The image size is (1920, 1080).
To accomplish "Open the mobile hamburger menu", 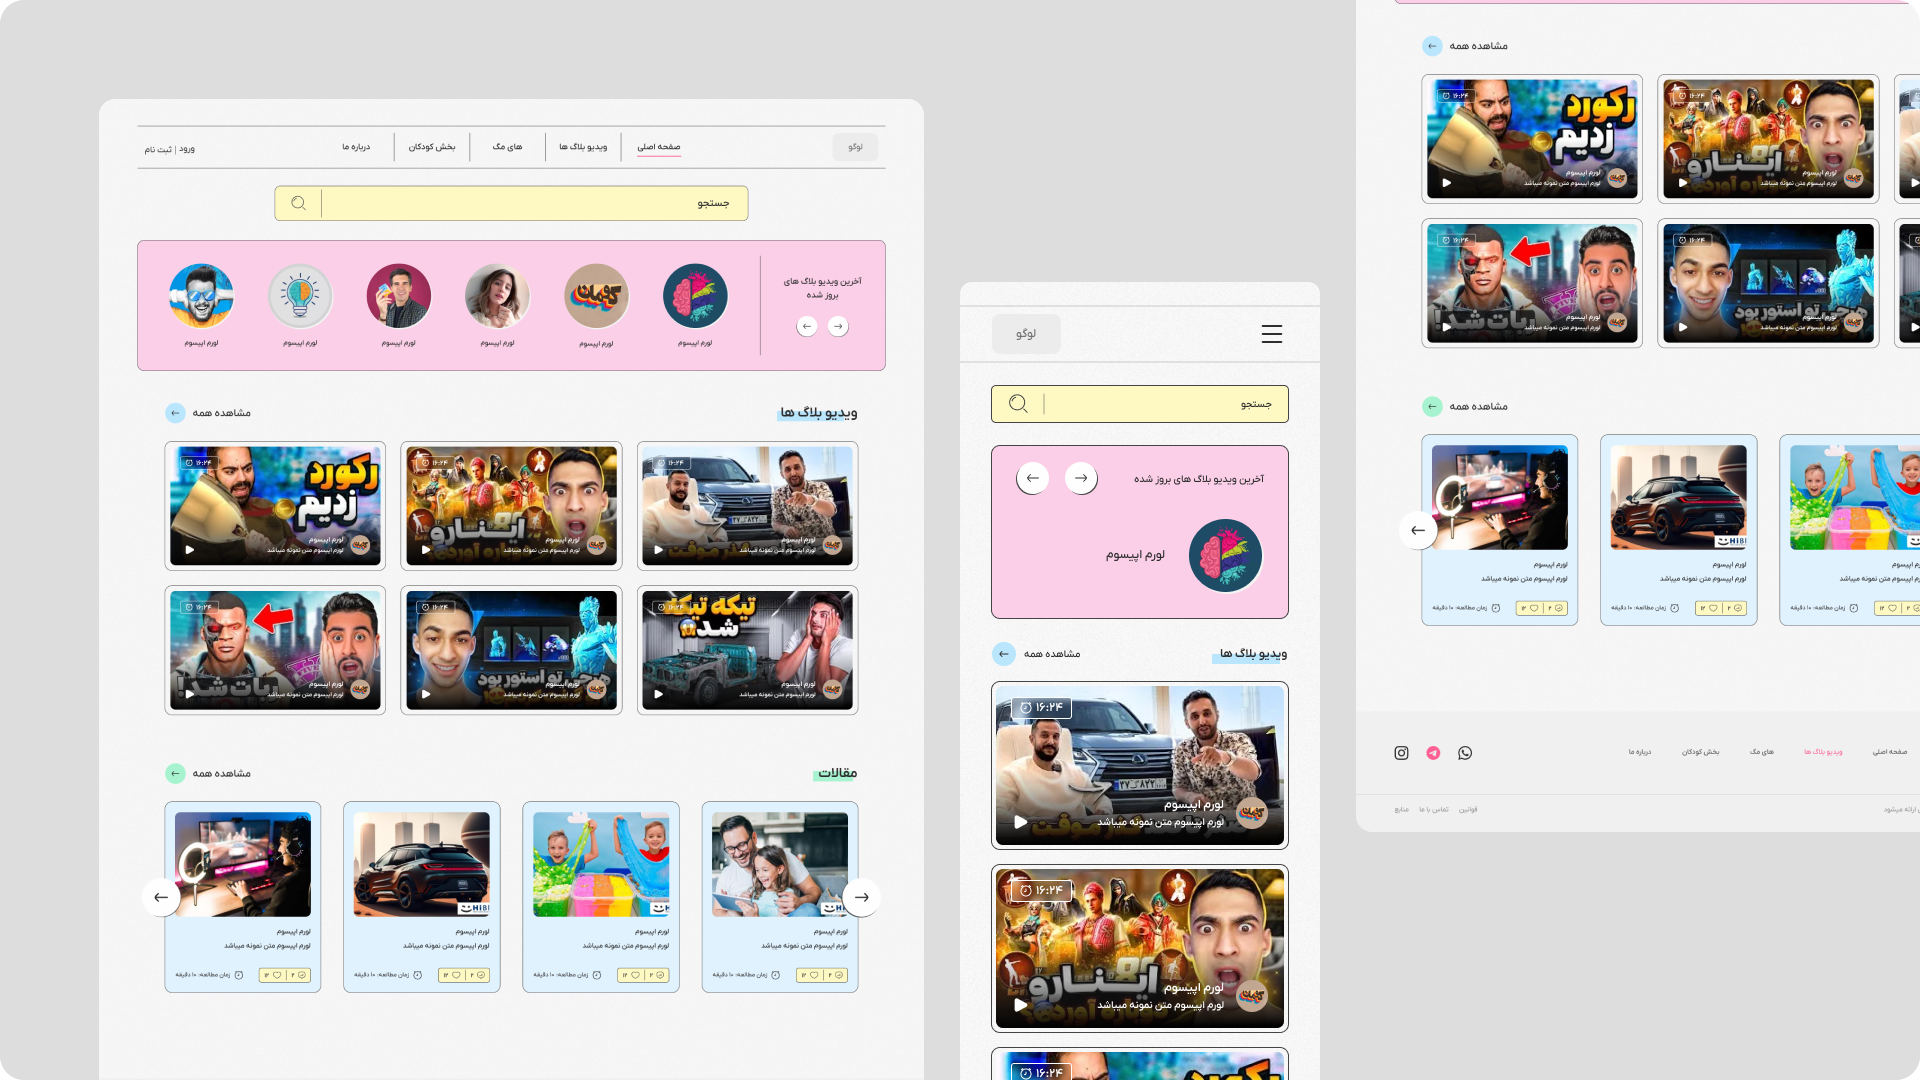I will click(x=1271, y=334).
